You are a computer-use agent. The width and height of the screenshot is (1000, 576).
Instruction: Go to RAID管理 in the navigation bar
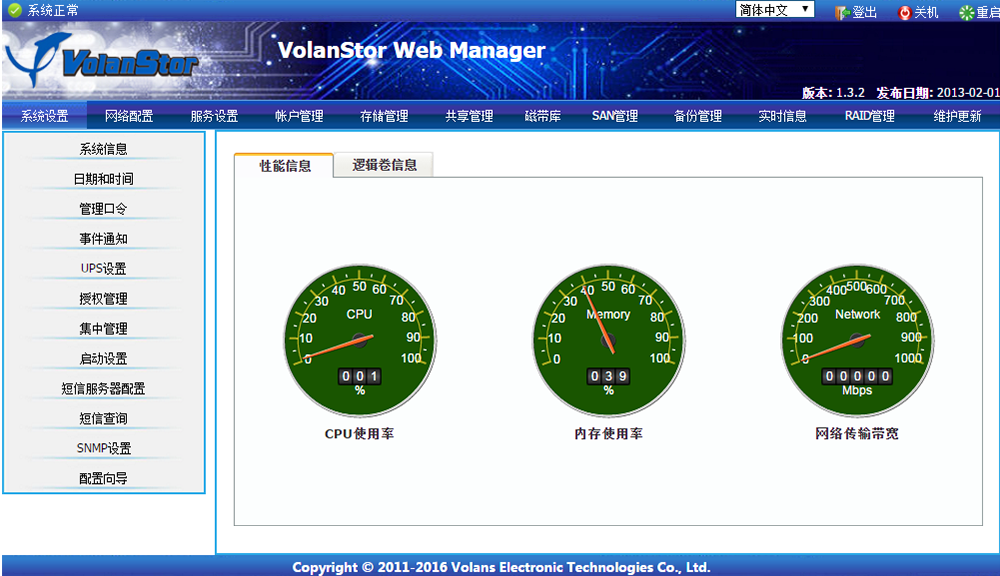point(869,116)
